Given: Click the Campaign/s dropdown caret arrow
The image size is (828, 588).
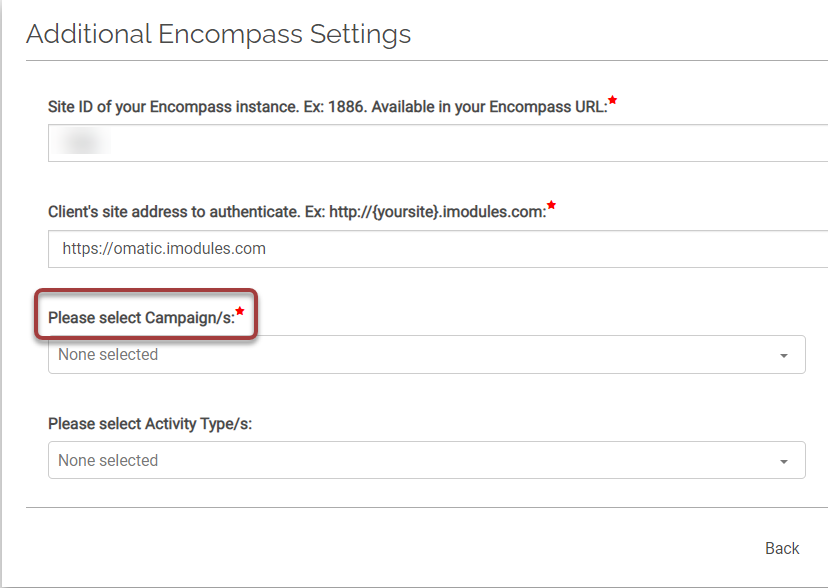Looking at the screenshot, I should click(x=784, y=356).
